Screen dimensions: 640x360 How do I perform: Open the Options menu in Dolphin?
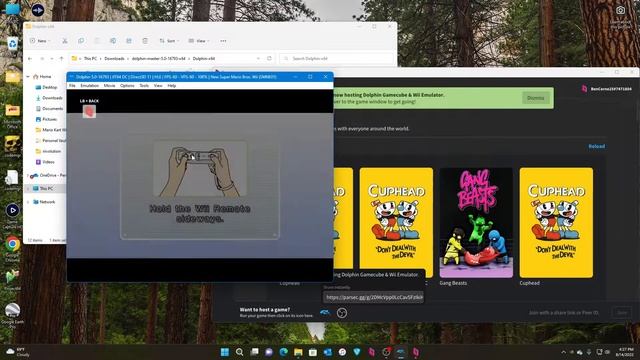coord(127,86)
